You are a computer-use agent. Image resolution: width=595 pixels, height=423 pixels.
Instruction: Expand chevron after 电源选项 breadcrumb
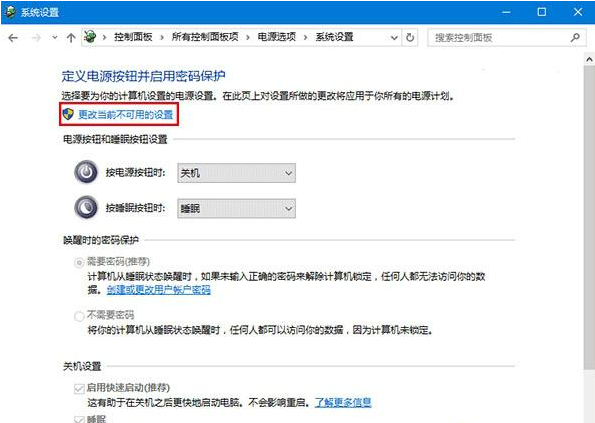click(305, 38)
